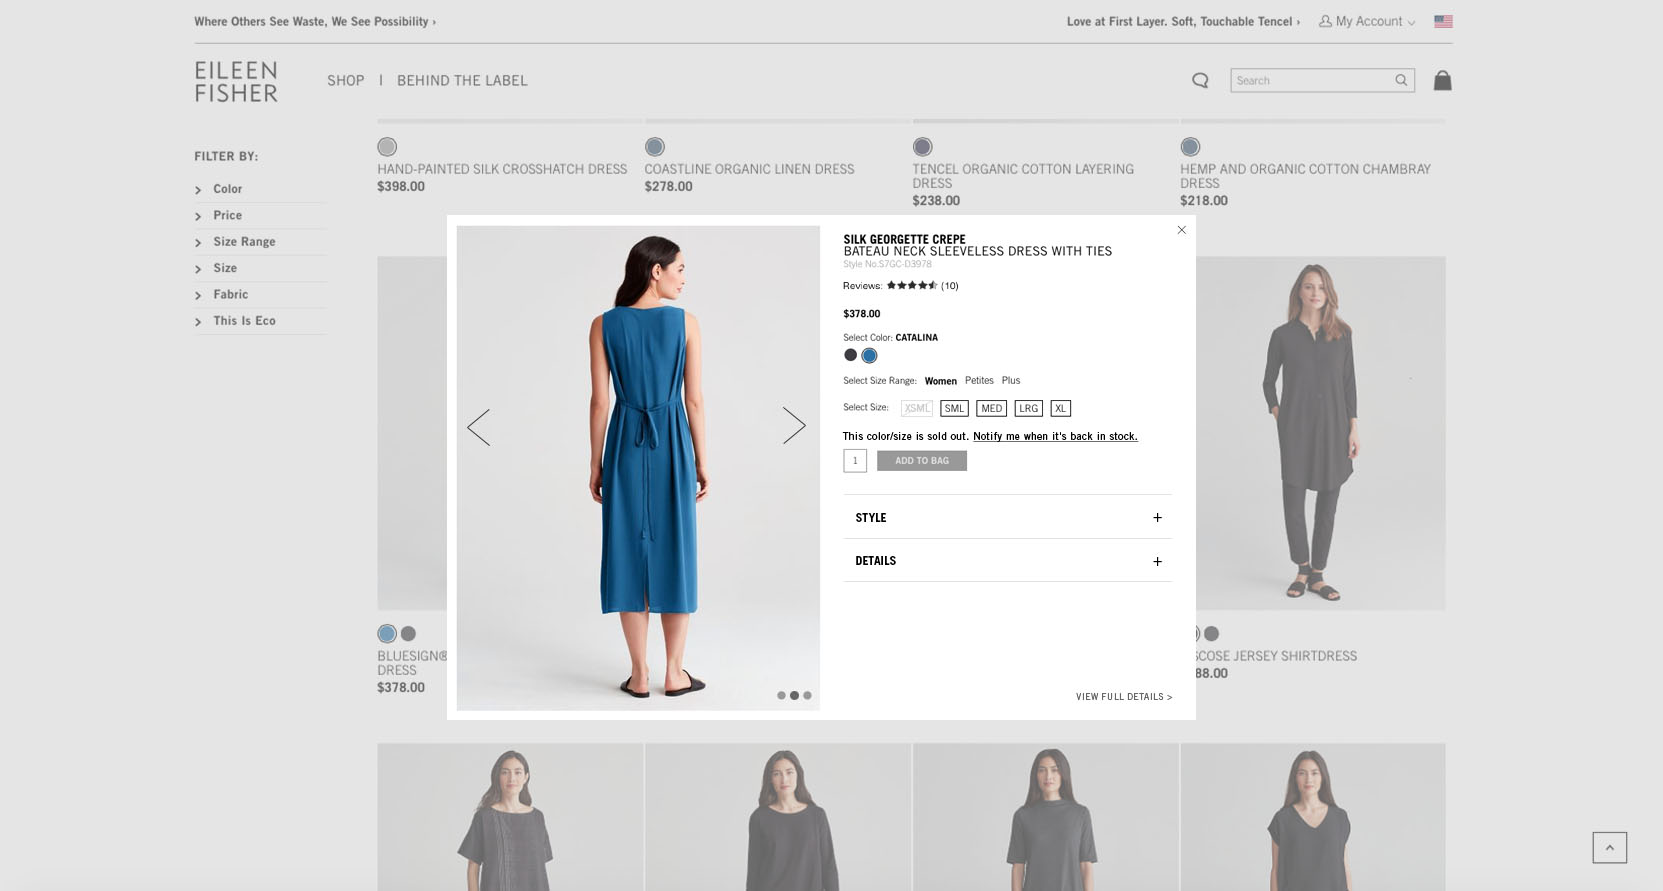Click the blue dress photo in modal
Screen dimensions: 1663x891
click(638, 468)
